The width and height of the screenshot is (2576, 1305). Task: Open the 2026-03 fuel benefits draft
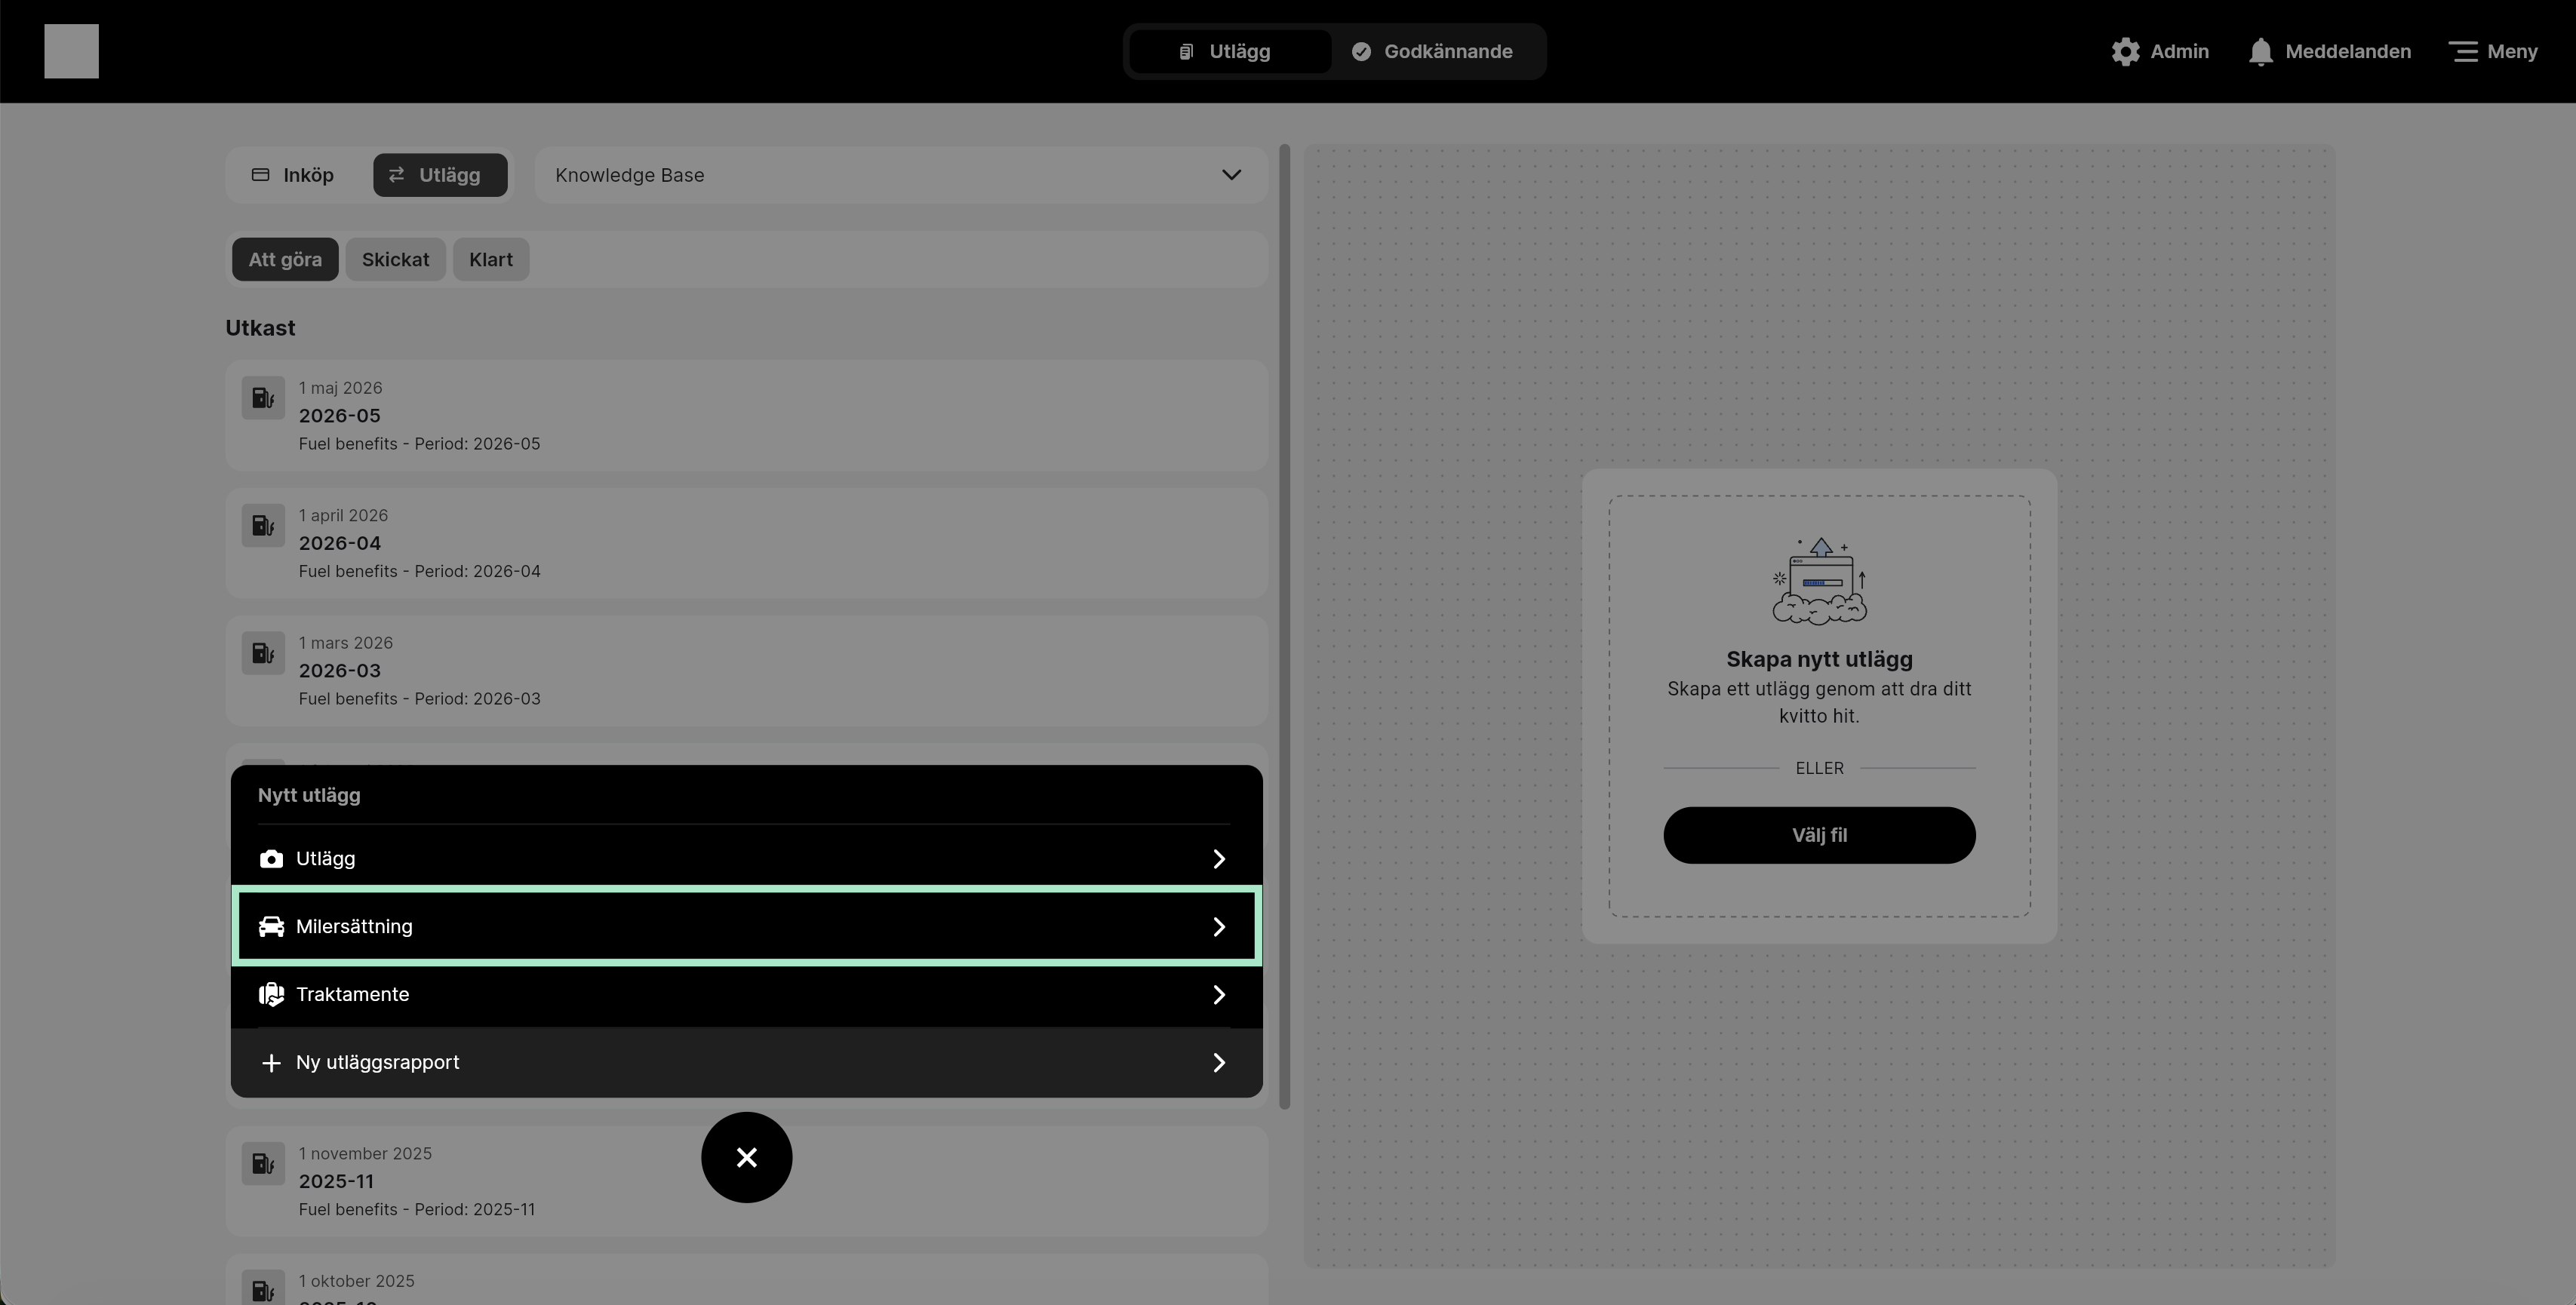click(746, 671)
